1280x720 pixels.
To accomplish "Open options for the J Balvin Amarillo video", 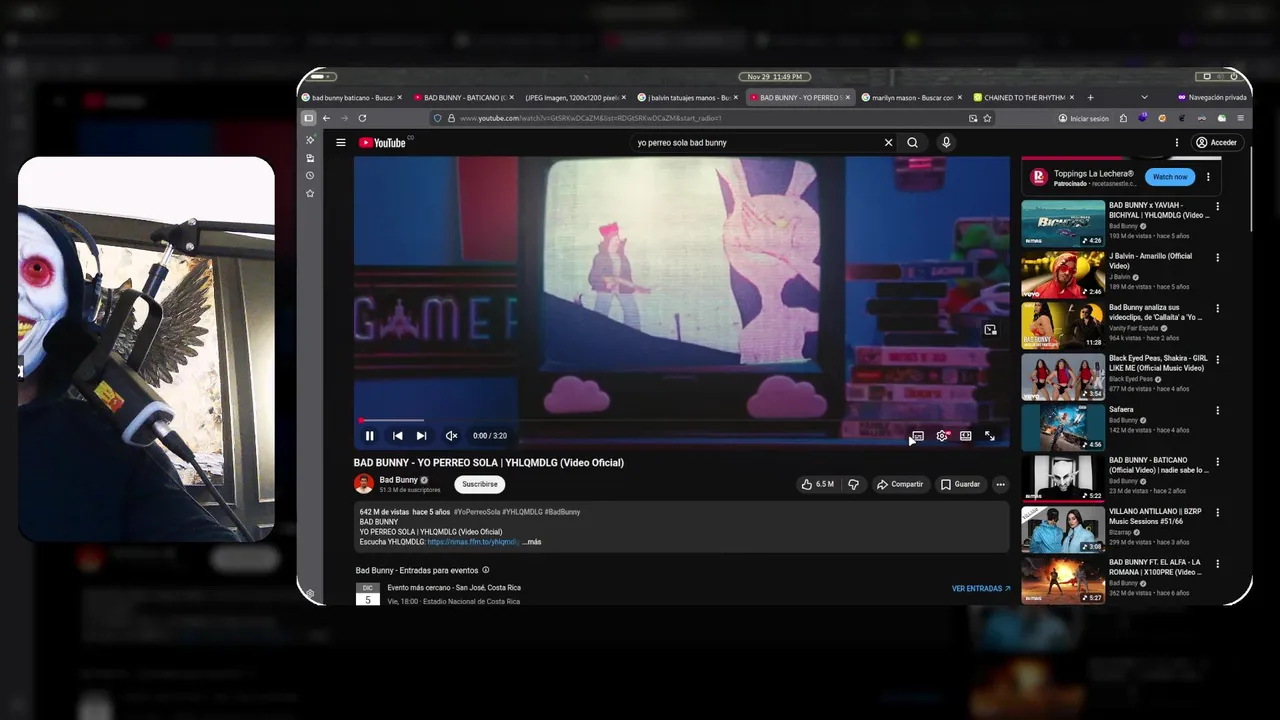I will click(1217, 257).
